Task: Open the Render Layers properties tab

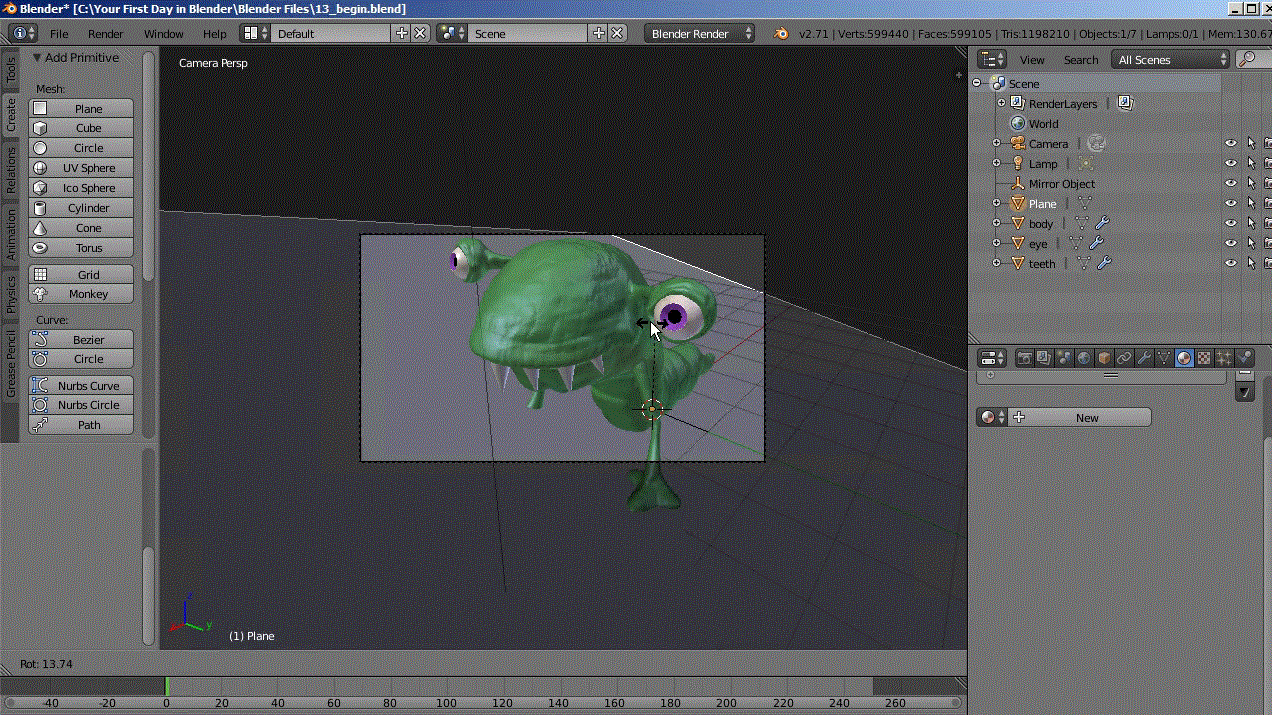Action: (x=1044, y=358)
